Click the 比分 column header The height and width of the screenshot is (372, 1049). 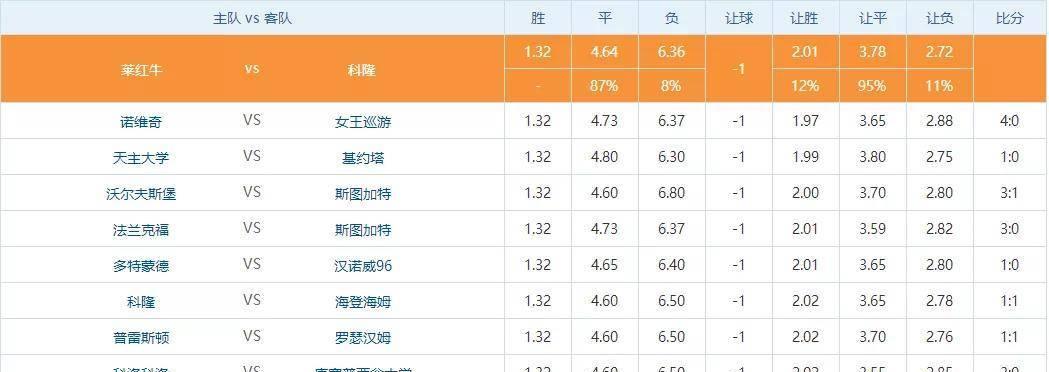[1010, 18]
